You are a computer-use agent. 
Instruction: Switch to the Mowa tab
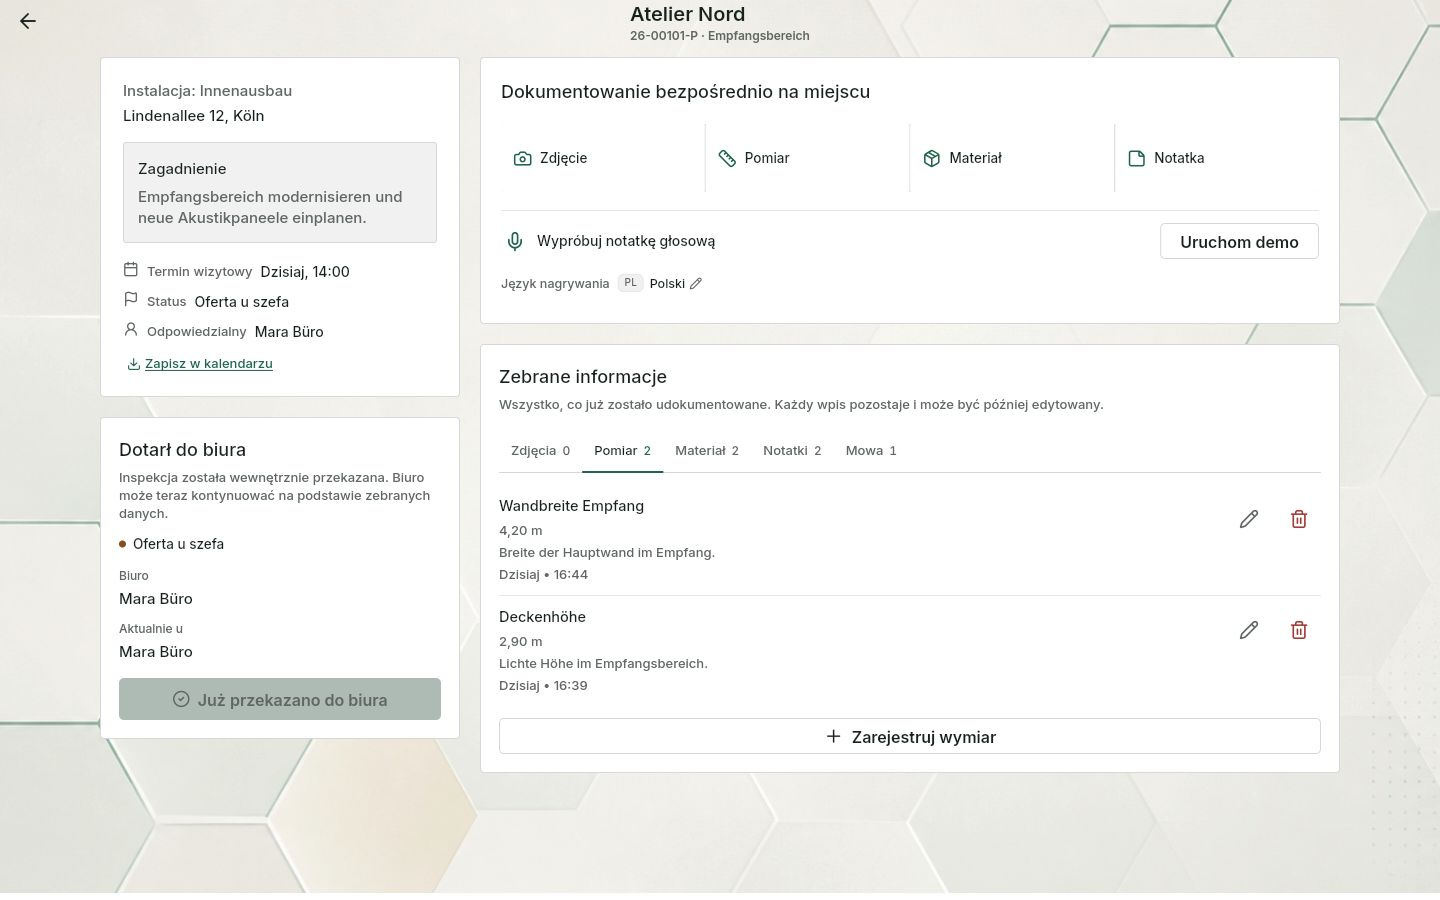click(871, 451)
